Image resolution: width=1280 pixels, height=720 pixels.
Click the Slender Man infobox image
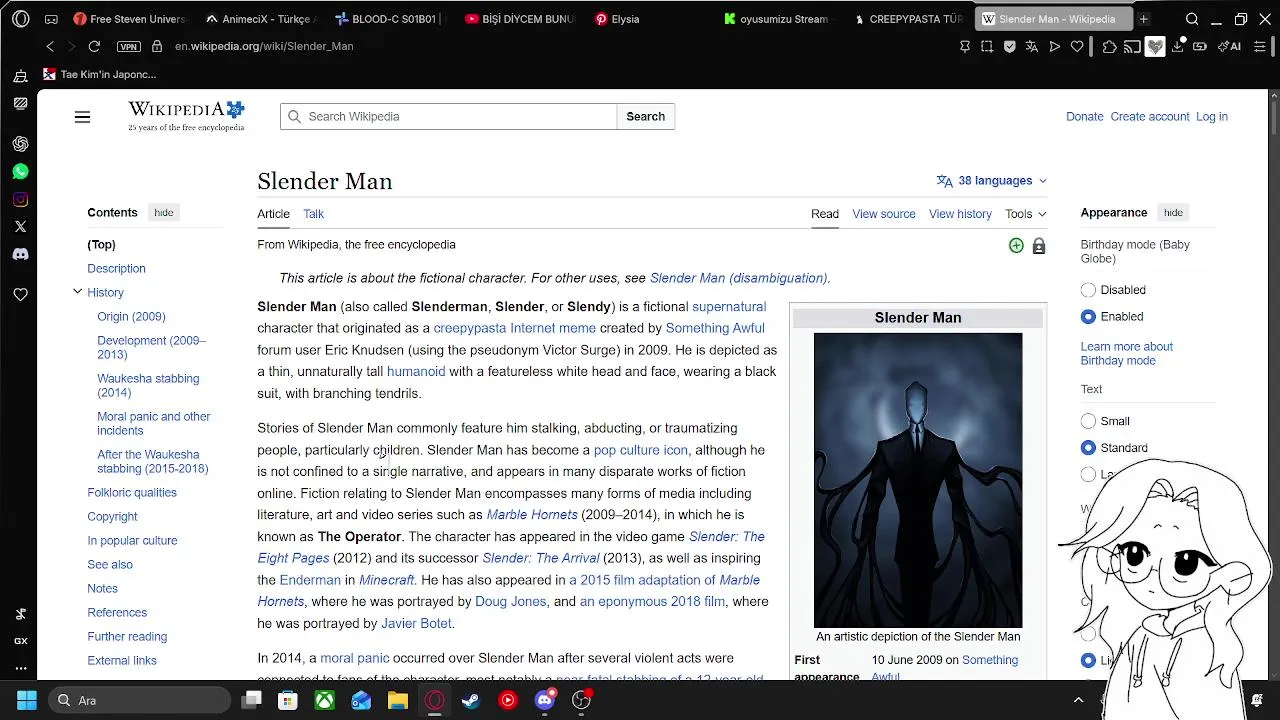point(918,480)
